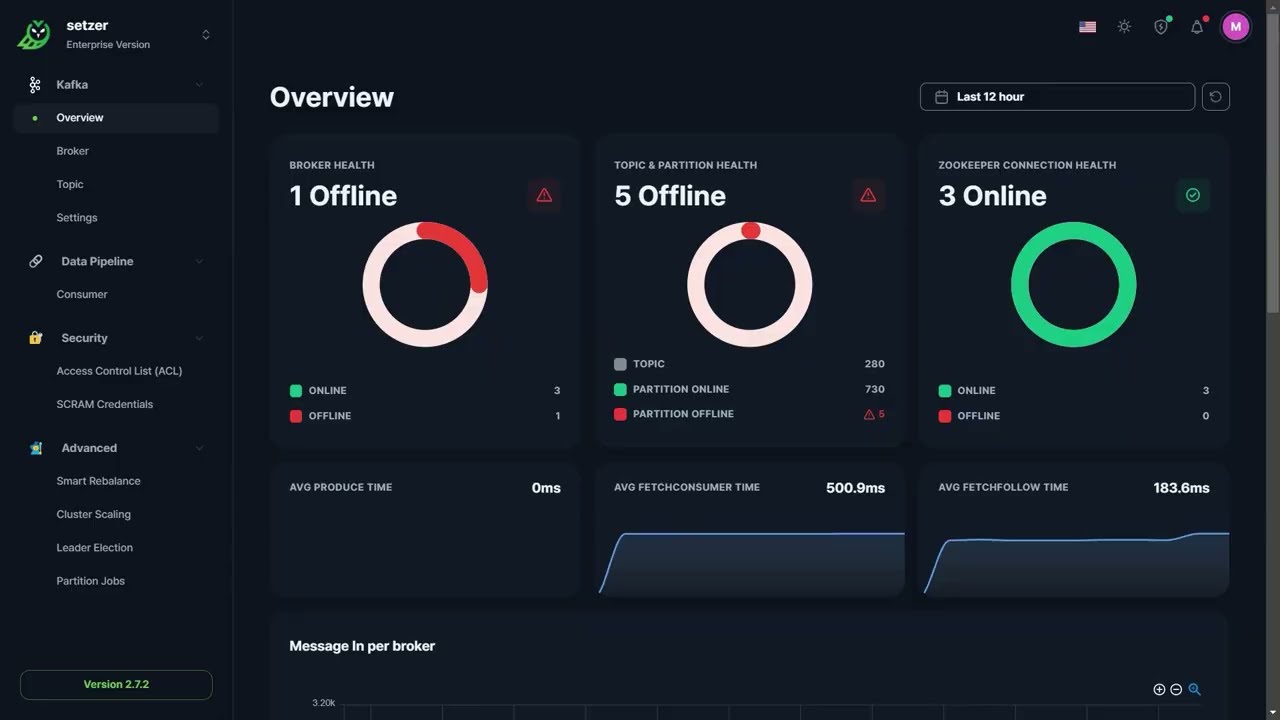Screen dimensions: 1280x720
Task: Toggle light theme with sun icon
Action: click(1124, 27)
